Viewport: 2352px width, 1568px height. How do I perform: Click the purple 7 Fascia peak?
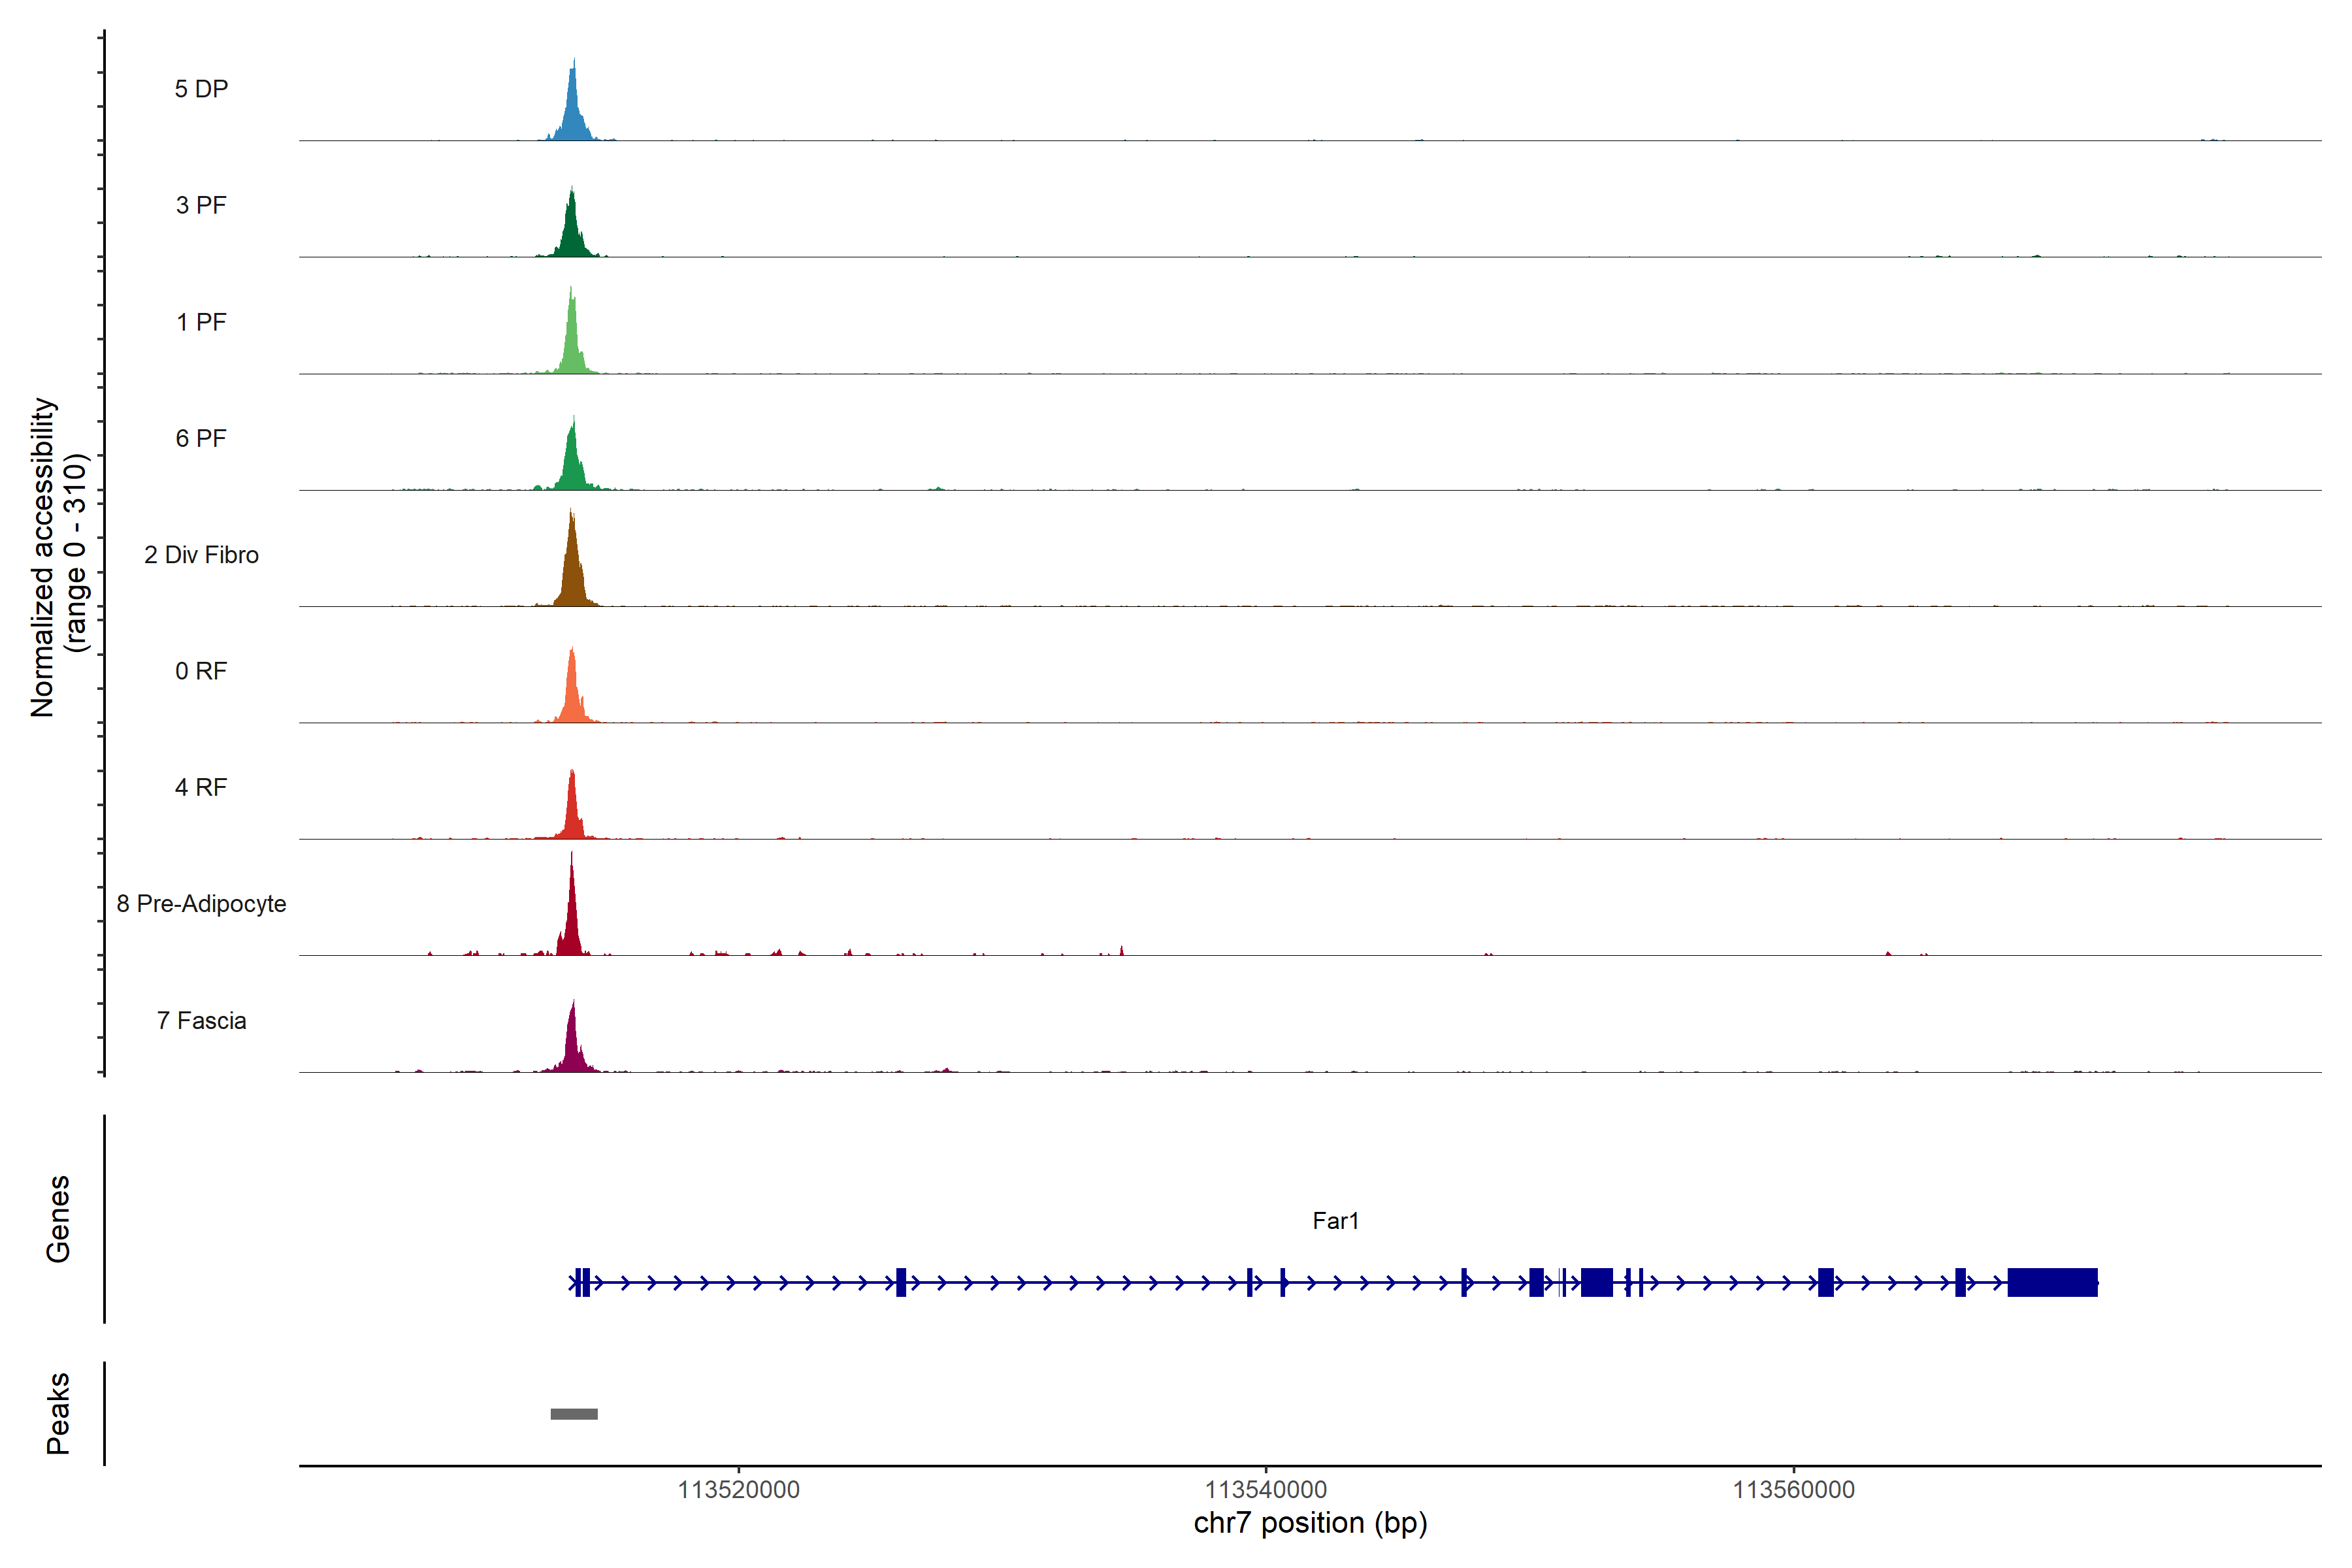pyautogui.click(x=572, y=1045)
